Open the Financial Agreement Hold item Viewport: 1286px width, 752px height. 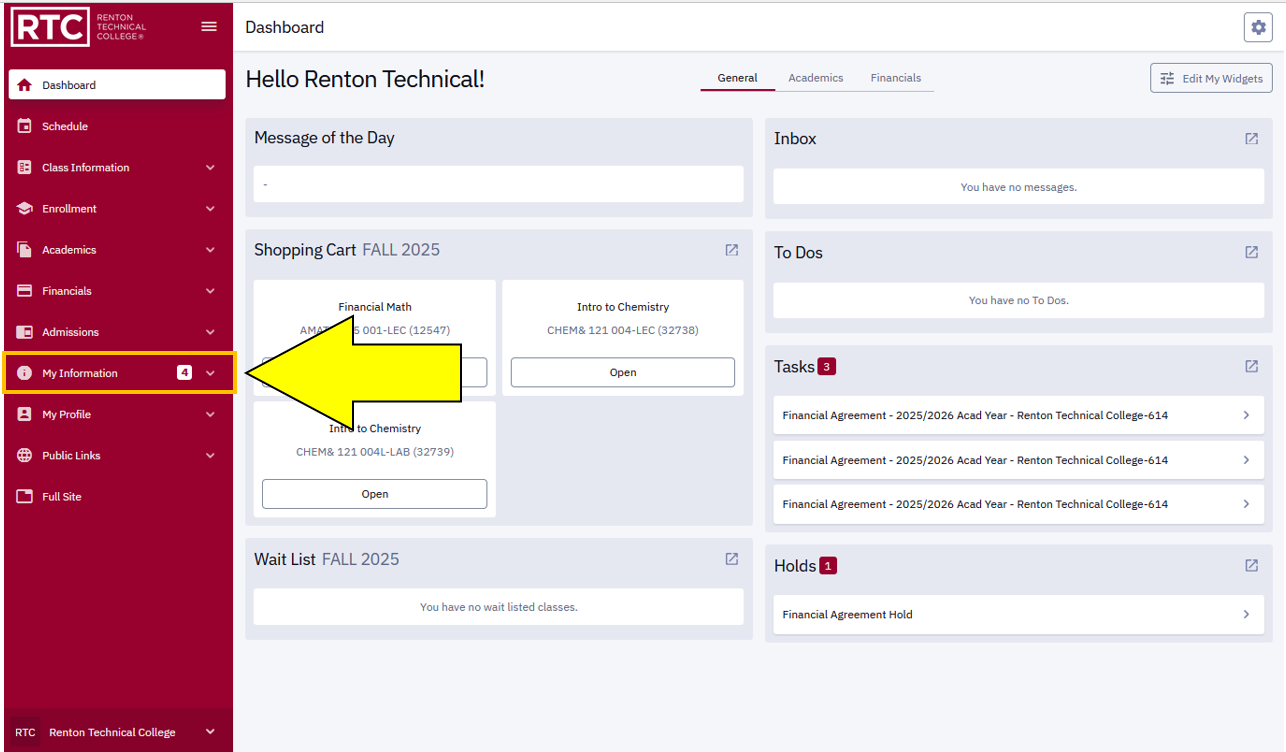point(1017,615)
